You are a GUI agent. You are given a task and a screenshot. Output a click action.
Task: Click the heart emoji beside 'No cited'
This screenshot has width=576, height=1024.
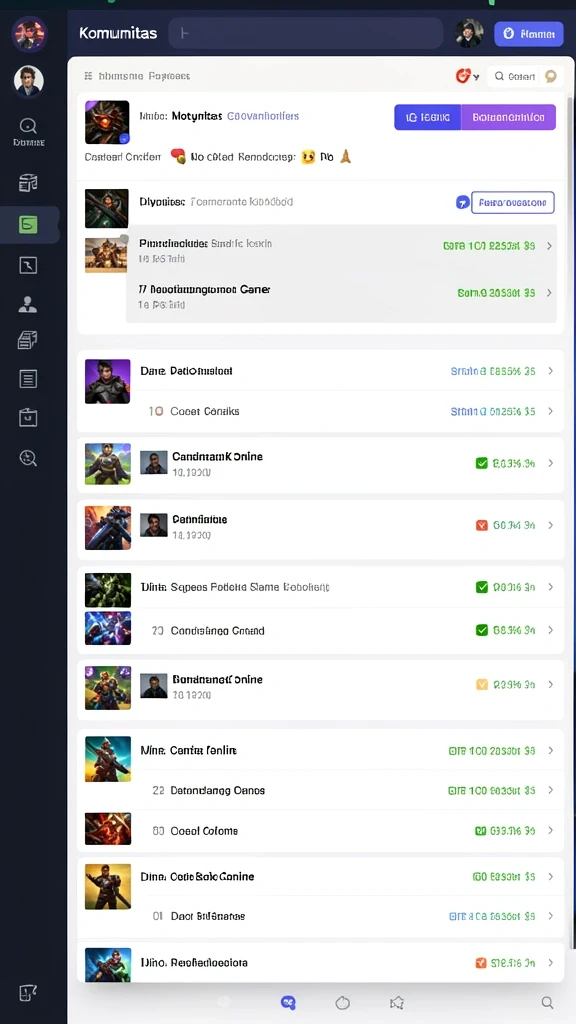point(178,157)
